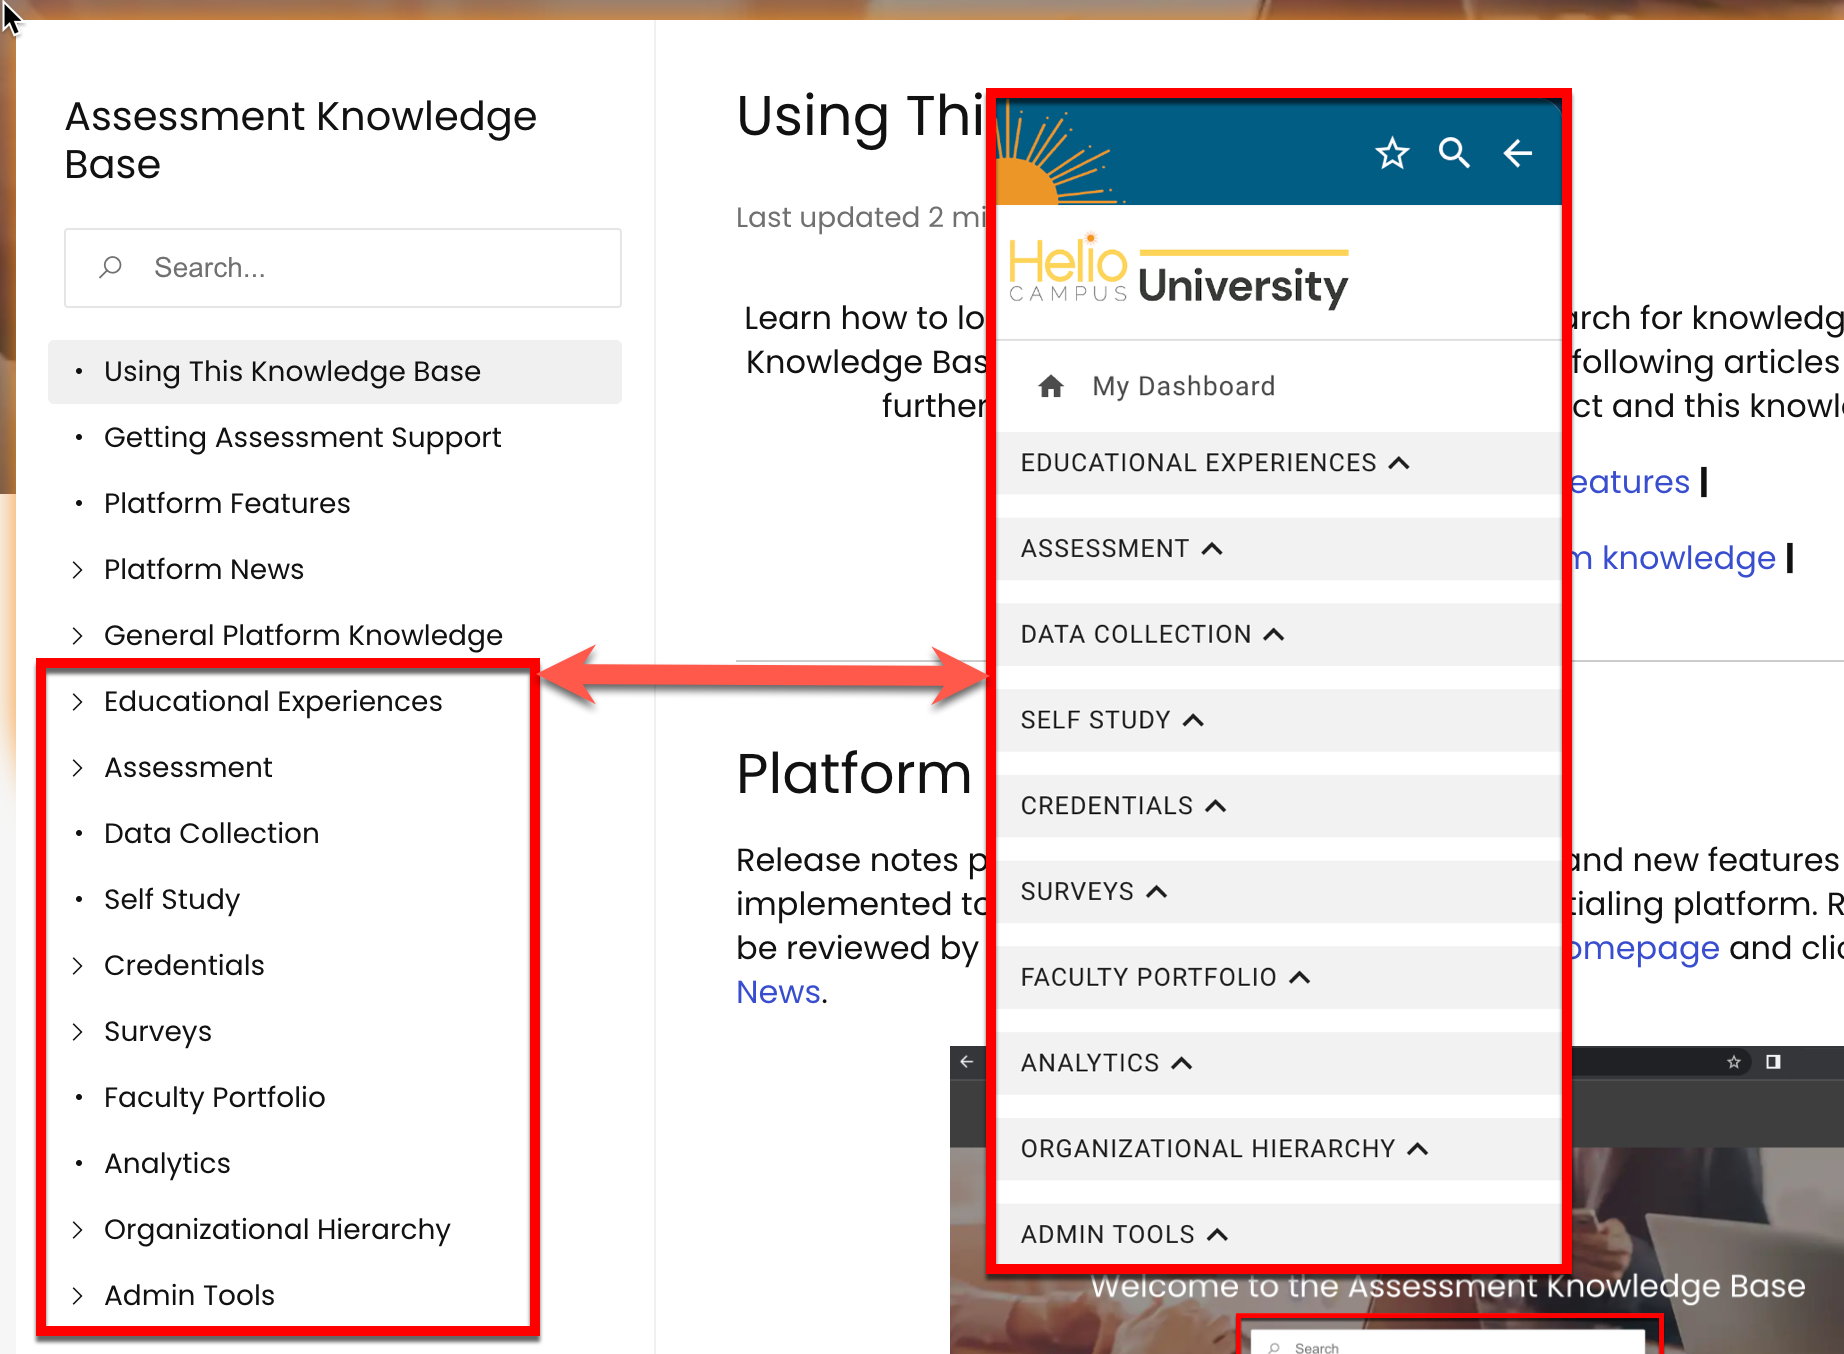Select Using This Knowledge Base in sidebar

tap(292, 372)
